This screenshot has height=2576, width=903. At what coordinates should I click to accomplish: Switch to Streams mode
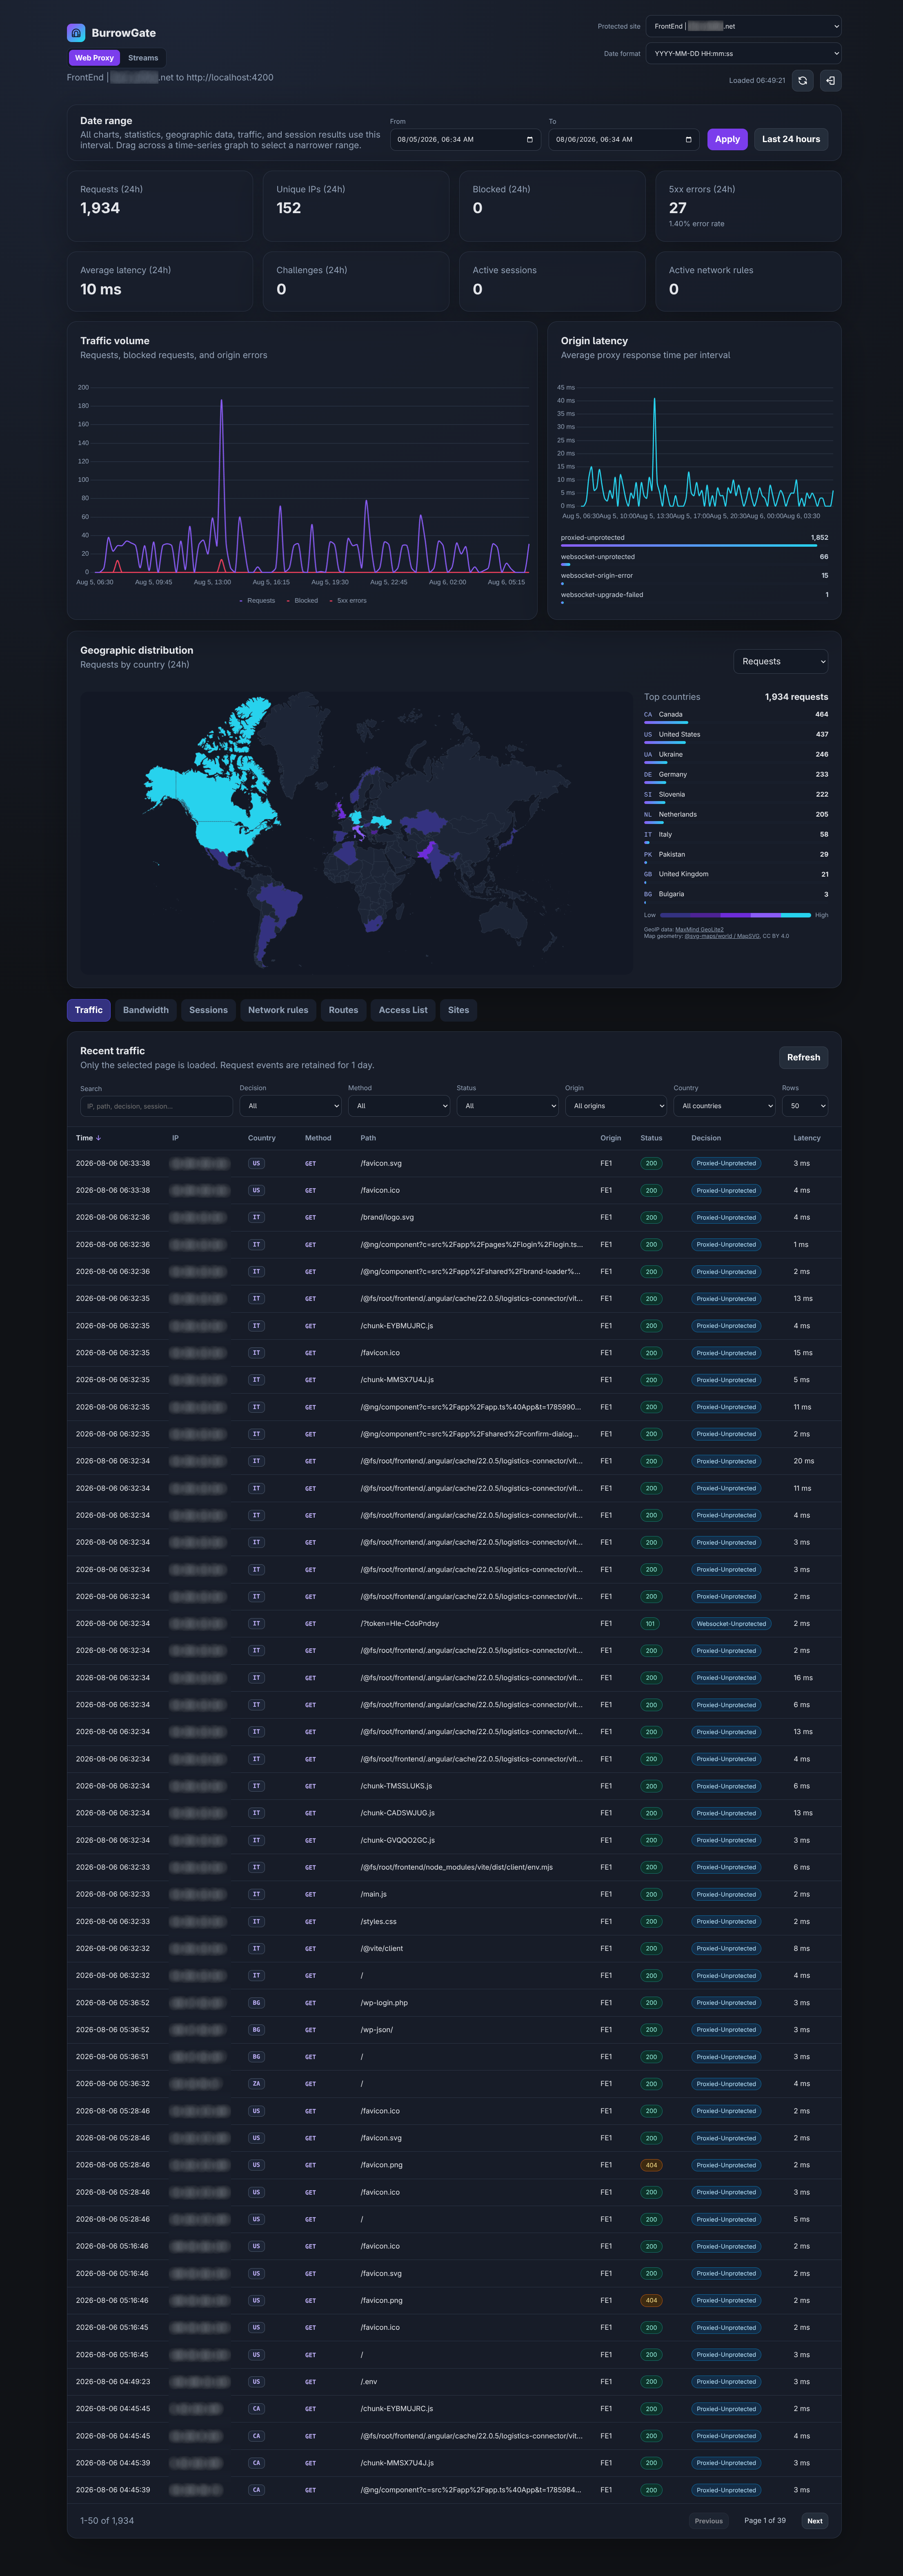[x=143, y=58]
